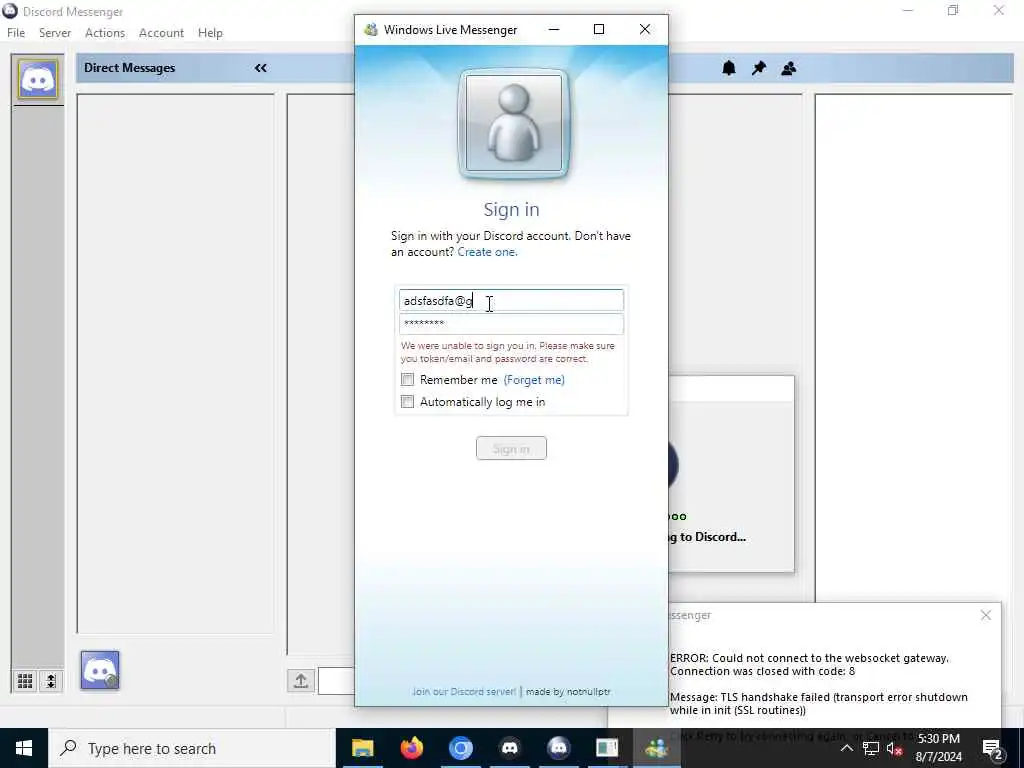Click the Direct Messages header text
The image size is (1024, 768).
click(x=129, y=68)
